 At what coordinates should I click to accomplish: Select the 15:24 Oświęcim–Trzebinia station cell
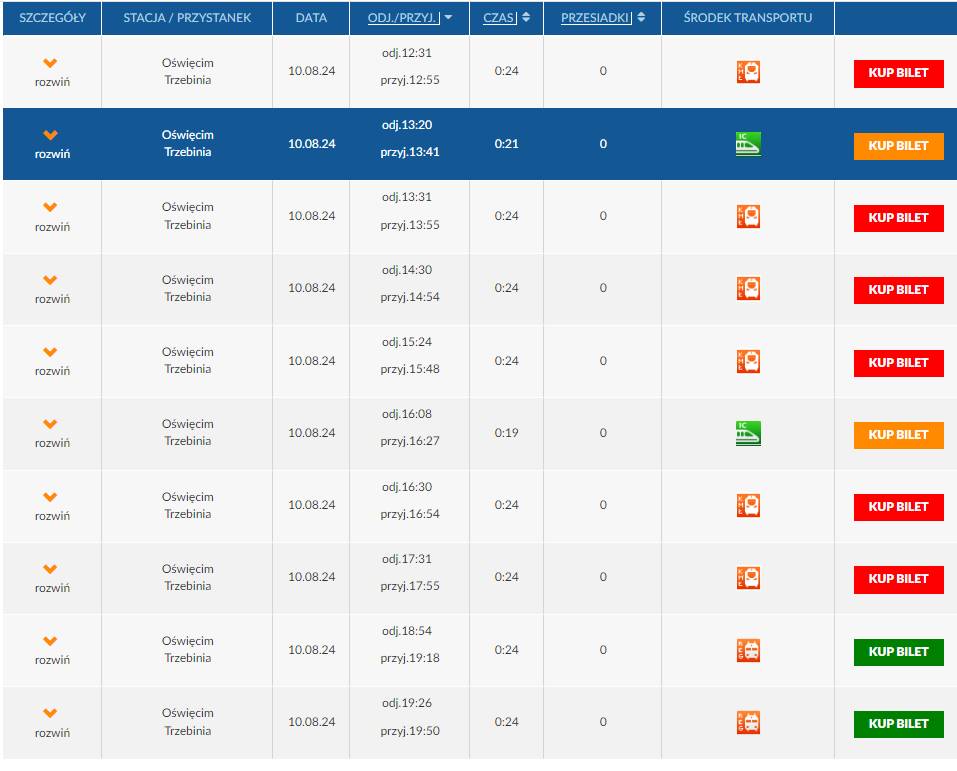coord(187,361)
